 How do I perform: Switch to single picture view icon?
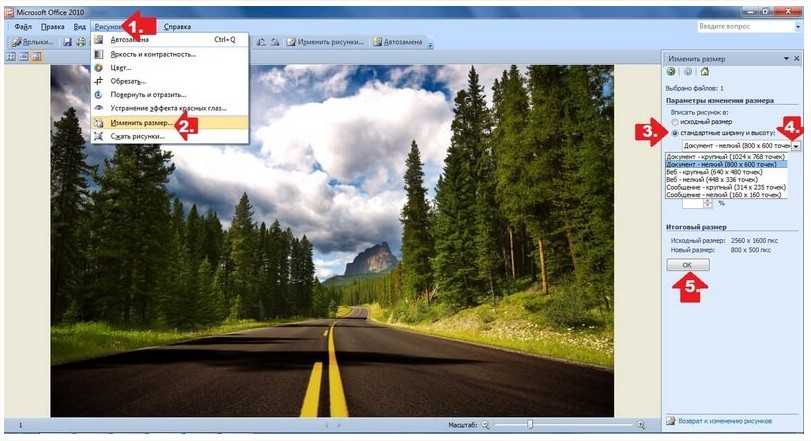tap(36, 57)
